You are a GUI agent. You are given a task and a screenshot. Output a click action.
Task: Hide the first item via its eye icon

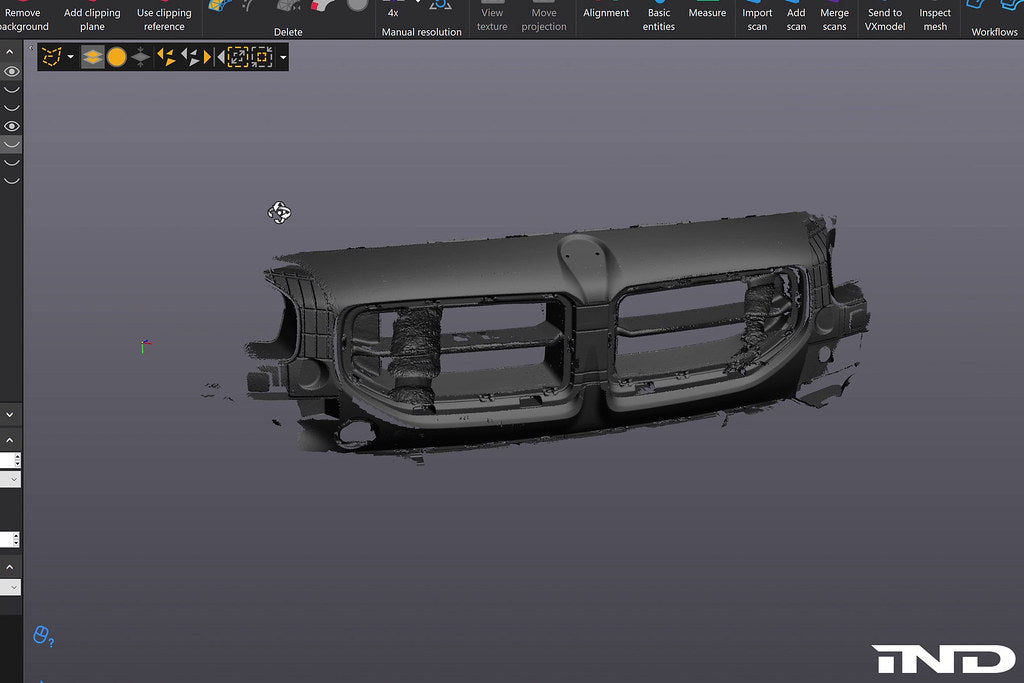point(11,72)
